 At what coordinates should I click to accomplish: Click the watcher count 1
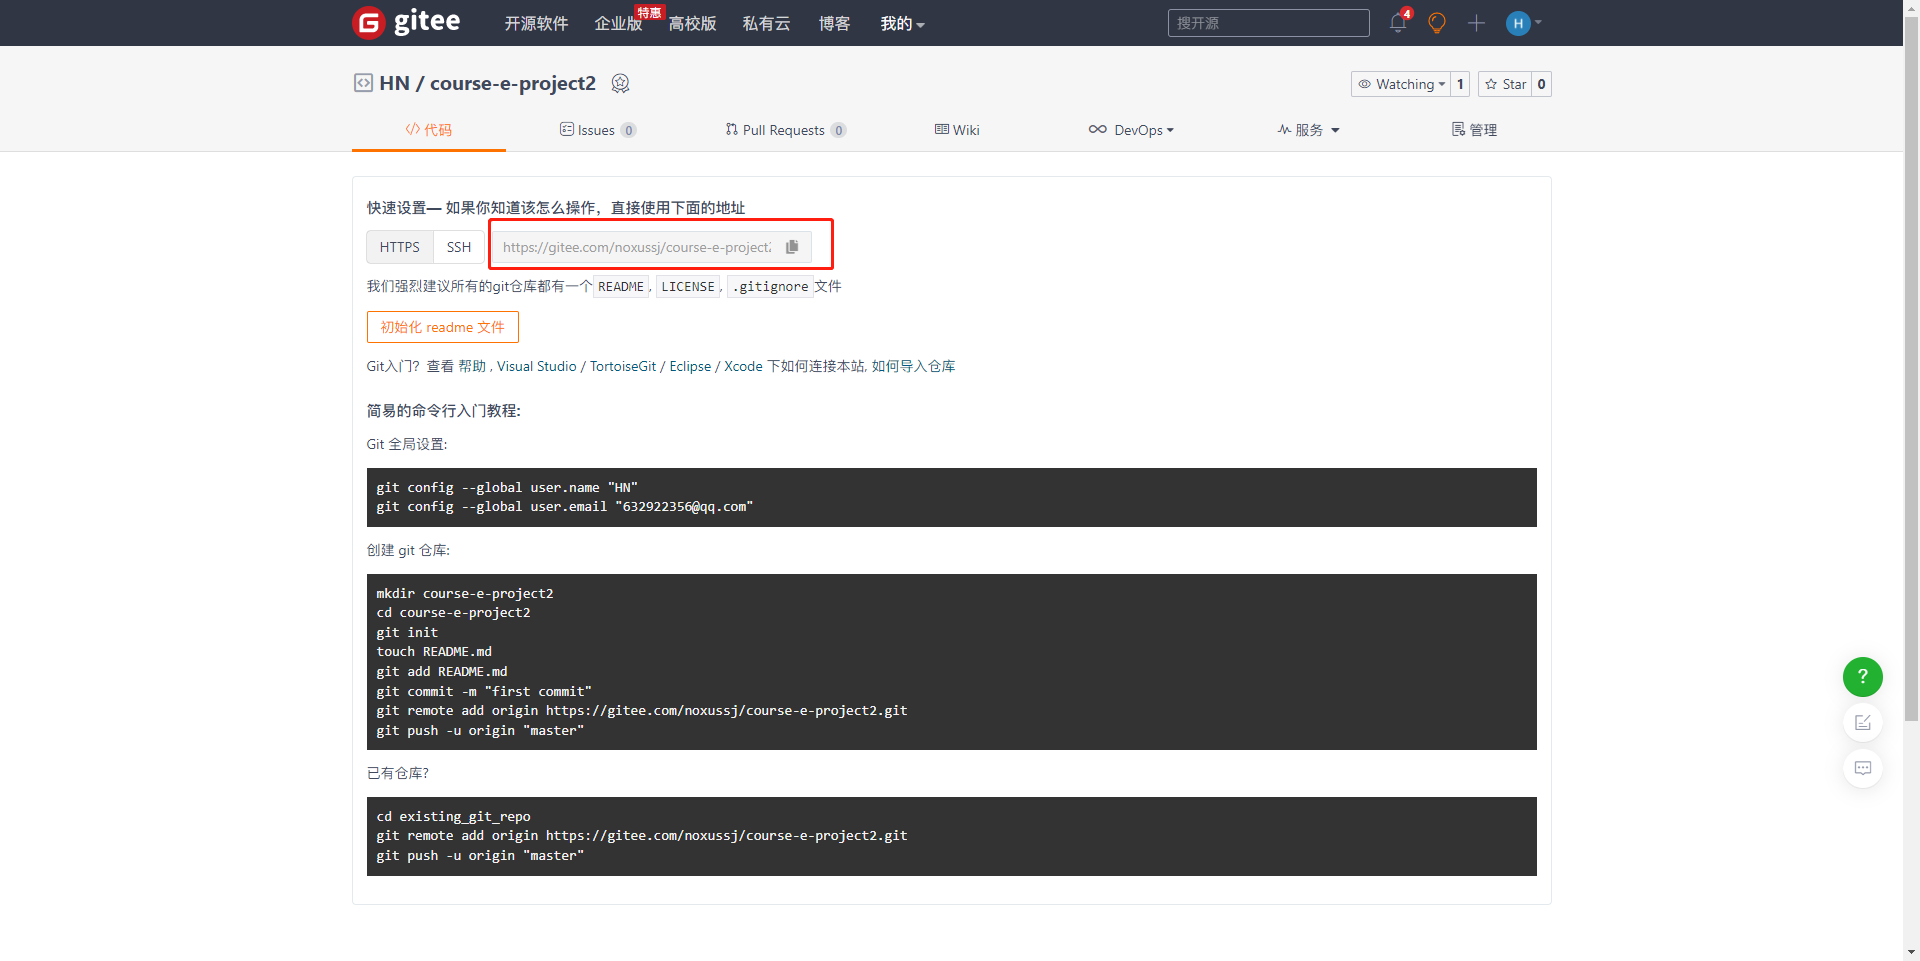(x=1460, y=84)
